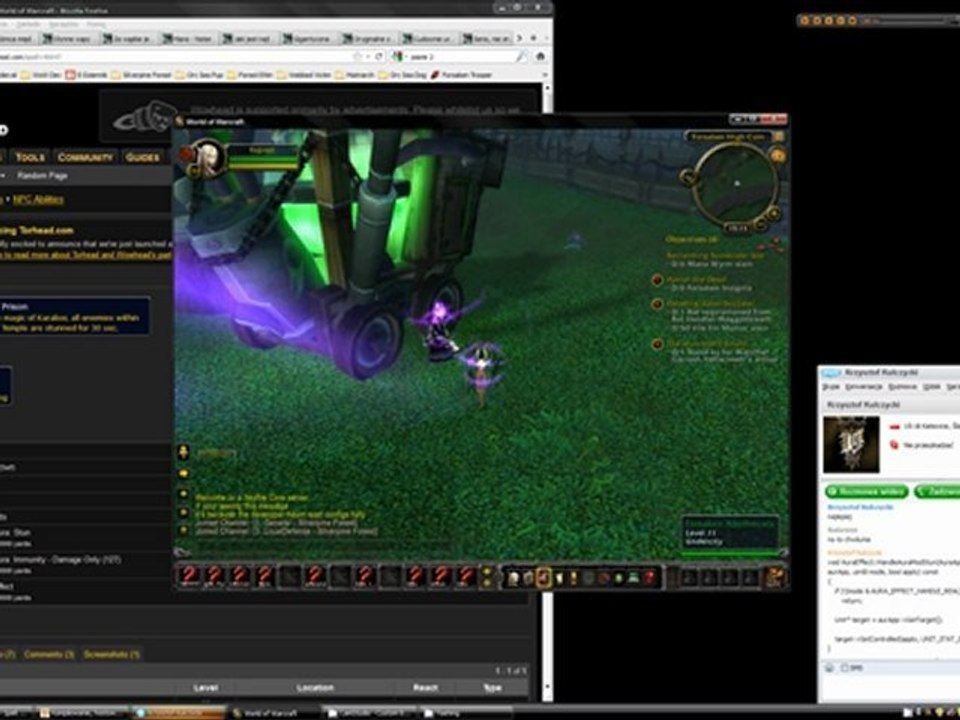
Task: Open the red help request micro button
Action: tap(648, 577)
